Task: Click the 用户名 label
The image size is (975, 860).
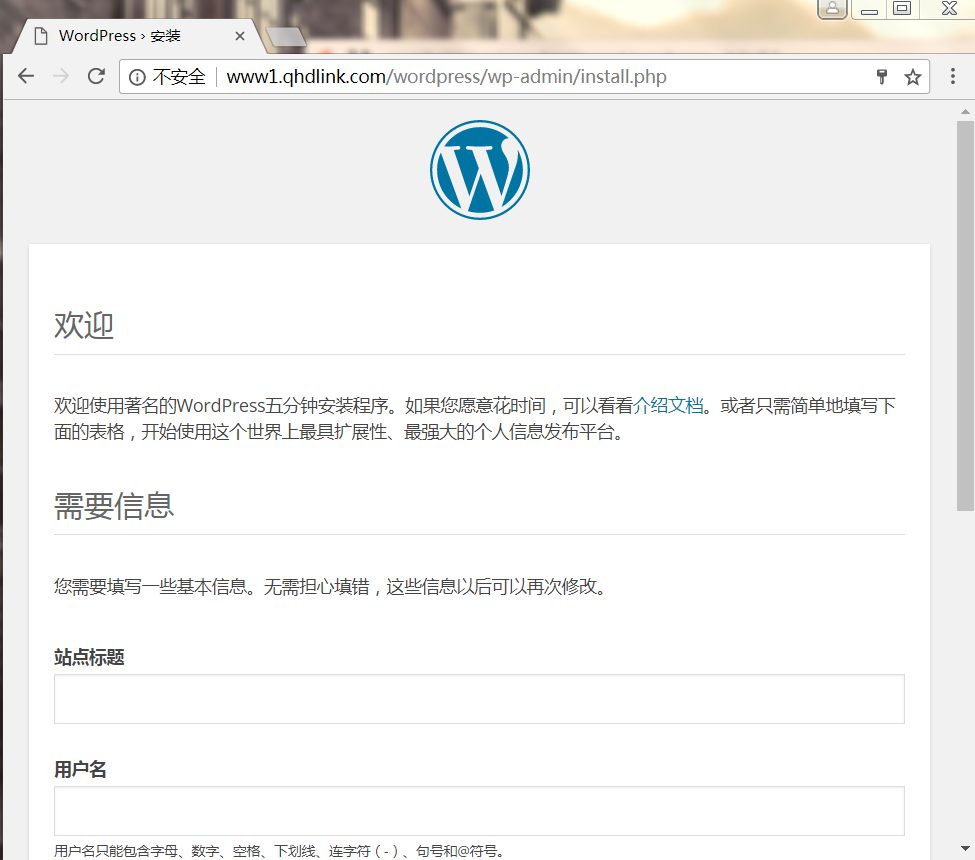Action: pos(80,769)
